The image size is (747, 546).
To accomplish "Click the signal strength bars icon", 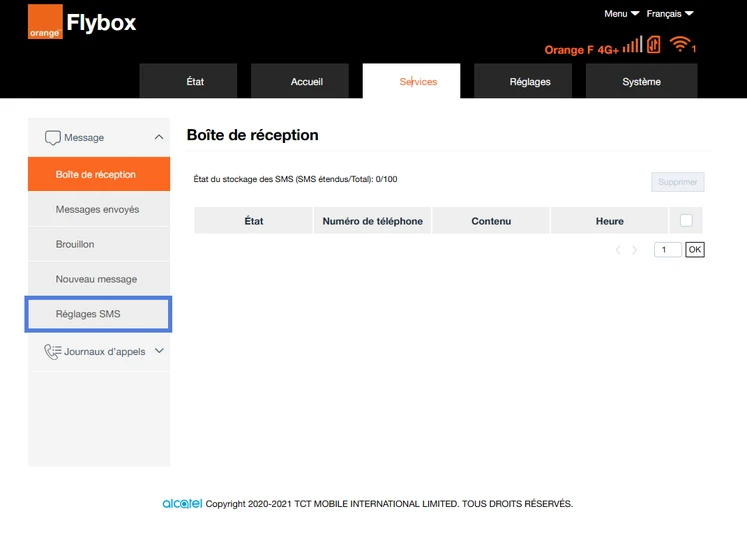I will (633, 45).
